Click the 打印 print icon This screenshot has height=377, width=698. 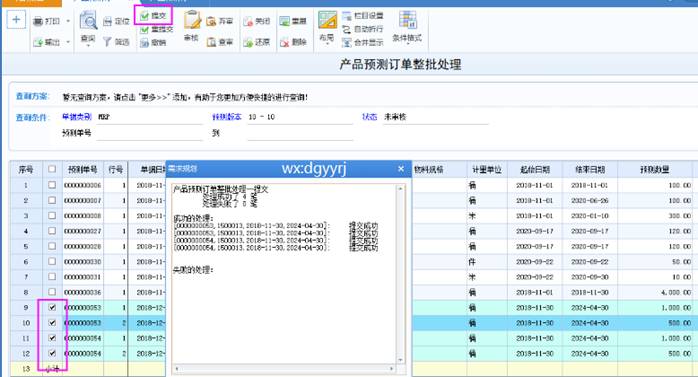tap(38, 21)
